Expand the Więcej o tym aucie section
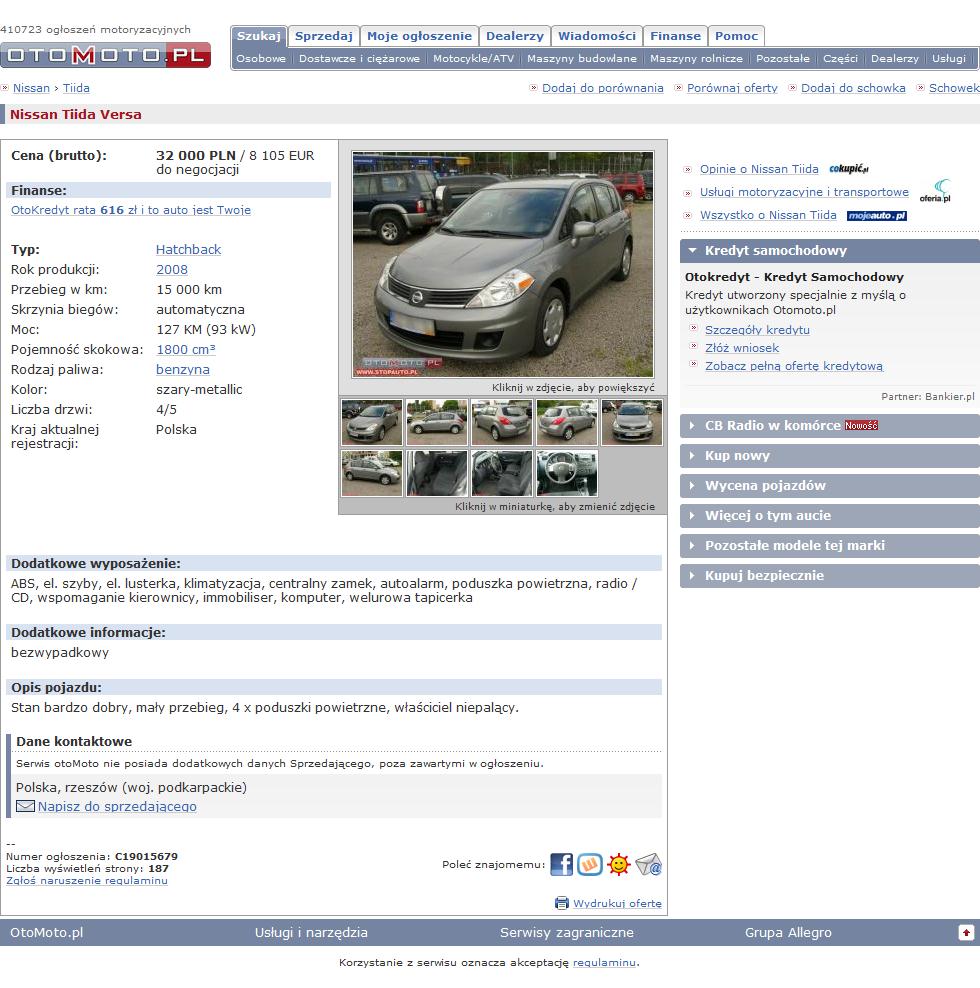Image resolution: width=980 pixels, height=988 pixels. [829, 516]
